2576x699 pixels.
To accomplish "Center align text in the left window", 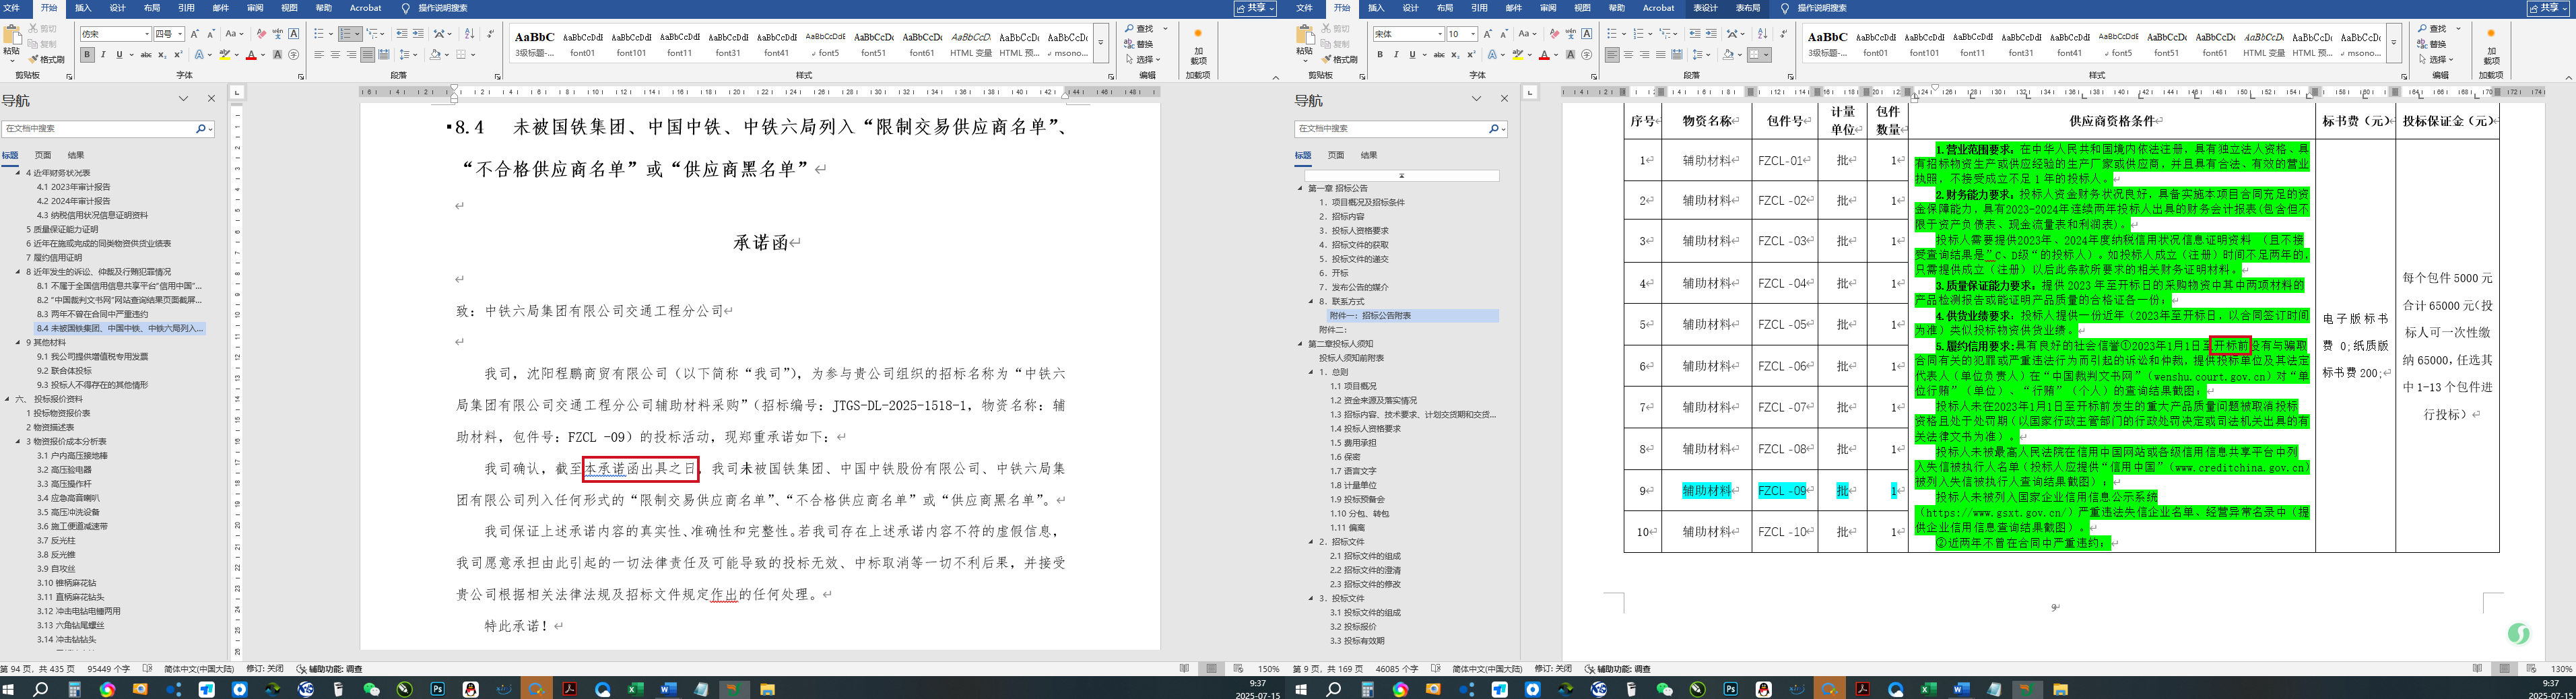I will coord(335,54).
